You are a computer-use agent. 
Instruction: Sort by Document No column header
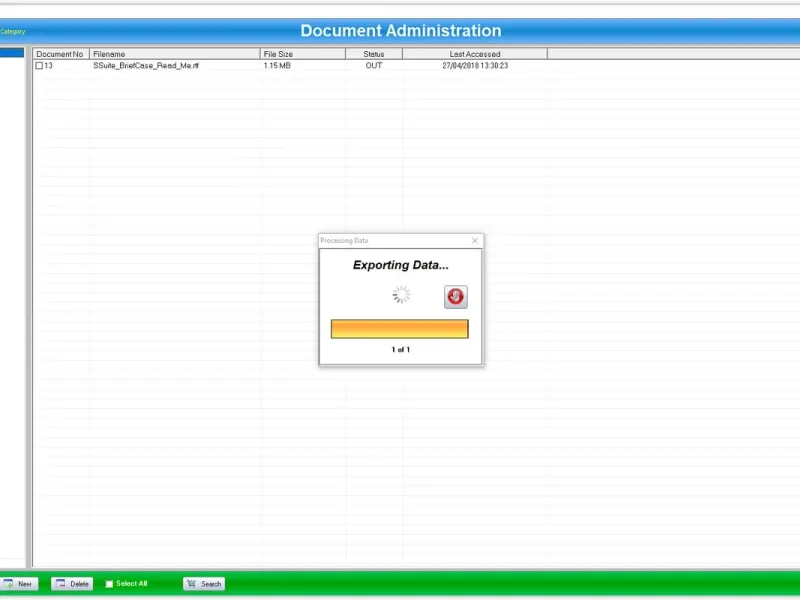point(61,54)
